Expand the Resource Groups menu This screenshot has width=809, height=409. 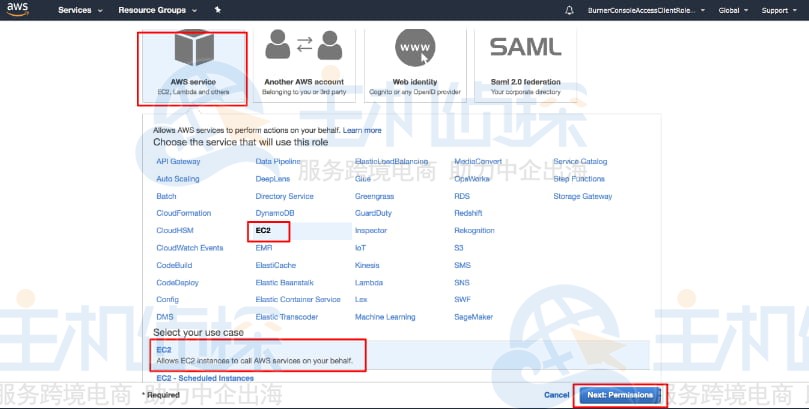156,10
